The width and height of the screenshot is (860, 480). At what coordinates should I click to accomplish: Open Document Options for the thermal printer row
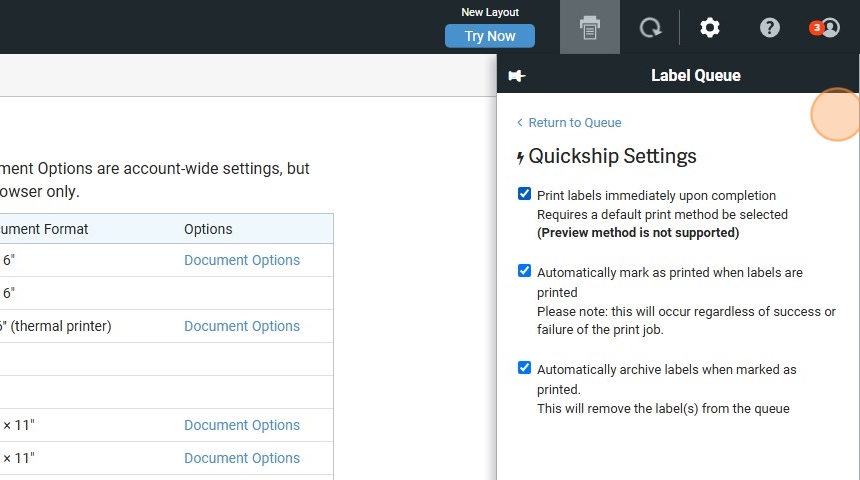click(242, 326)
